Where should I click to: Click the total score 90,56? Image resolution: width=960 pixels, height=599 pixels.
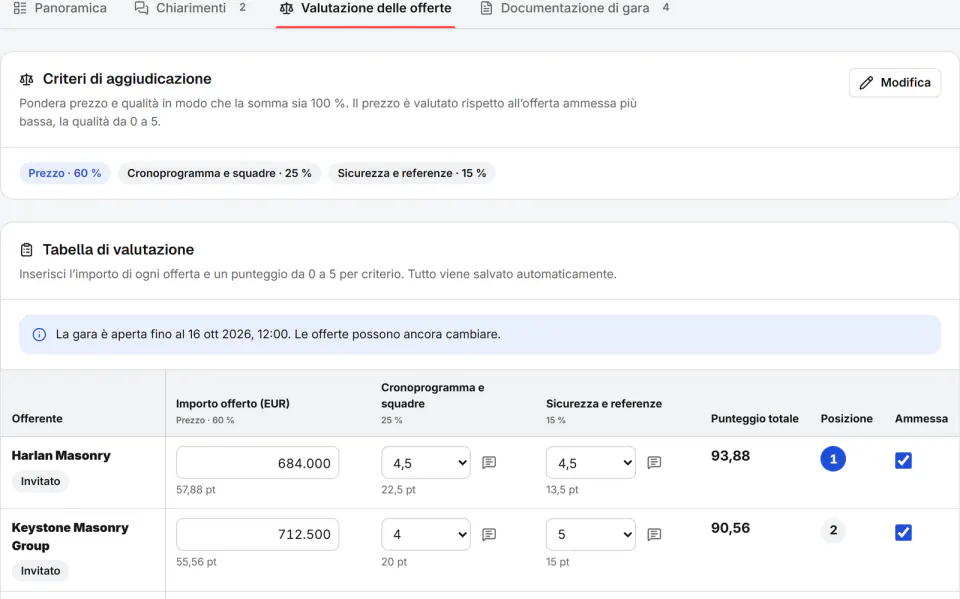click(x=730, y=528)
